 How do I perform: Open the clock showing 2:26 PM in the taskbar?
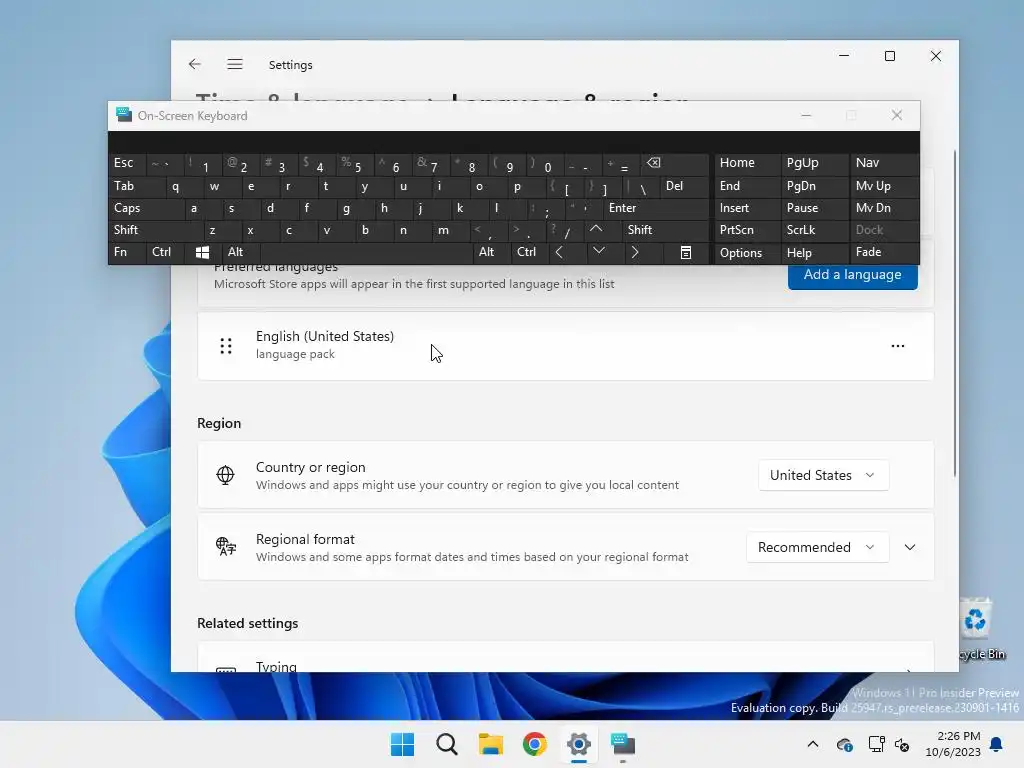point(953,744)
